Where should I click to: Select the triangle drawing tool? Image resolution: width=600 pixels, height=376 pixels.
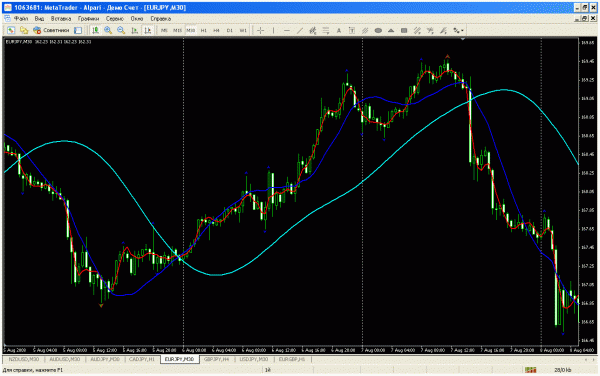pos(391,30)
